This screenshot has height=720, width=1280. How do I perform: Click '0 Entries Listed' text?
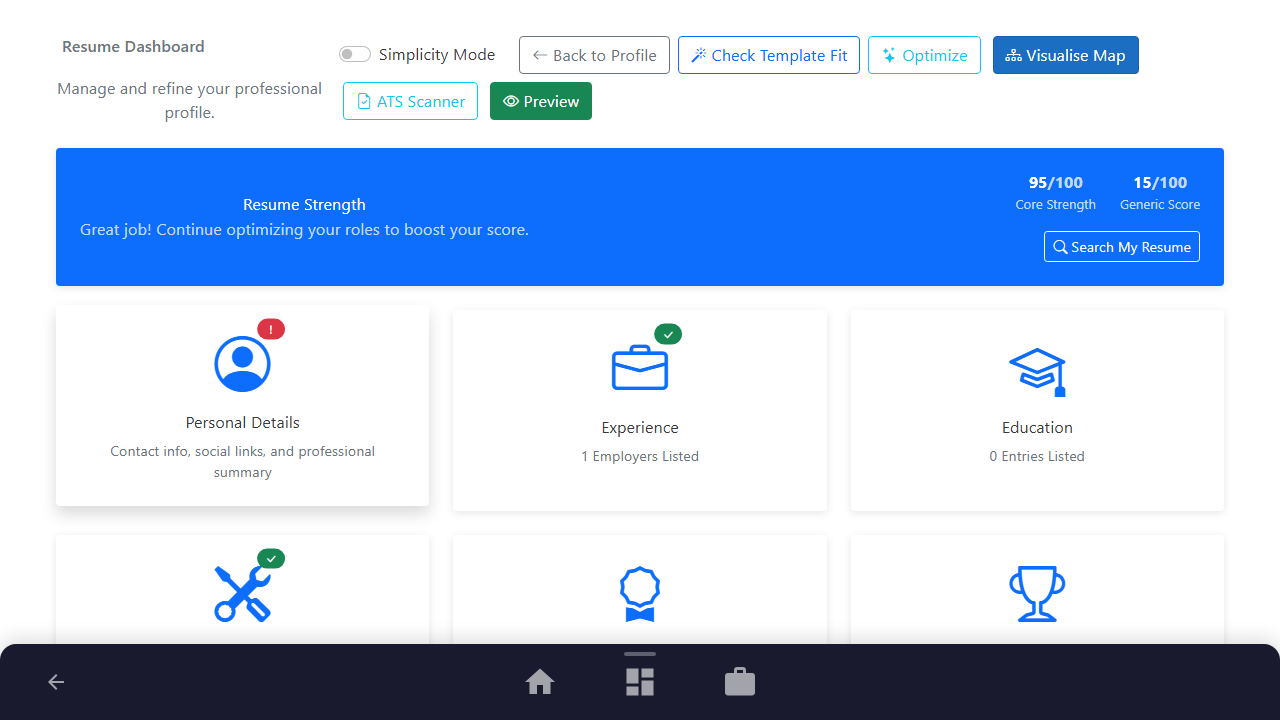[1037, 456]
